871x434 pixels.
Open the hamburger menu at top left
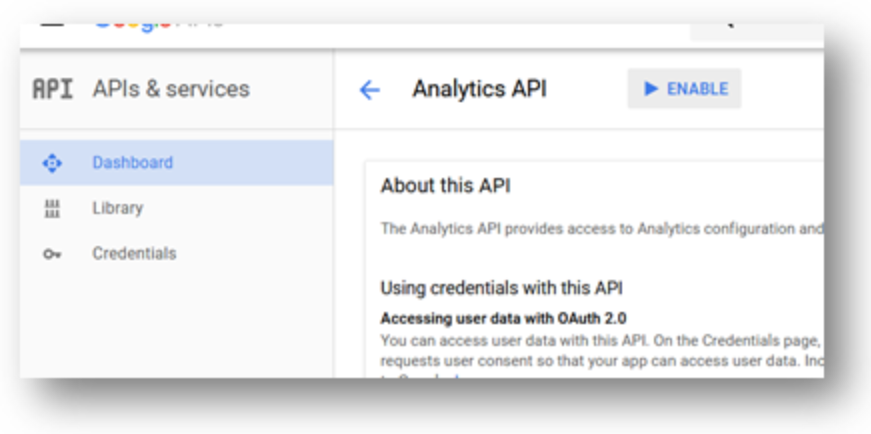(x=52, y=24)
